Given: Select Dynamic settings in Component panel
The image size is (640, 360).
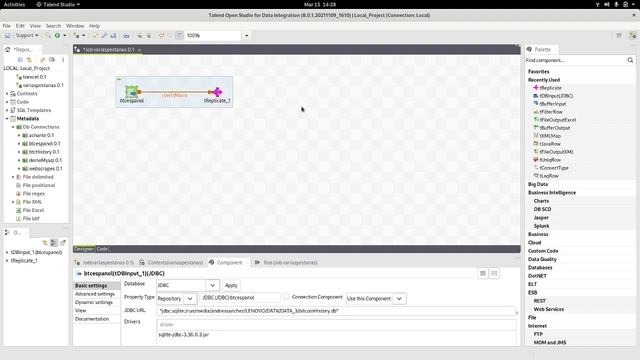Looking at the screenshot, I should click(x=94, y=302).
